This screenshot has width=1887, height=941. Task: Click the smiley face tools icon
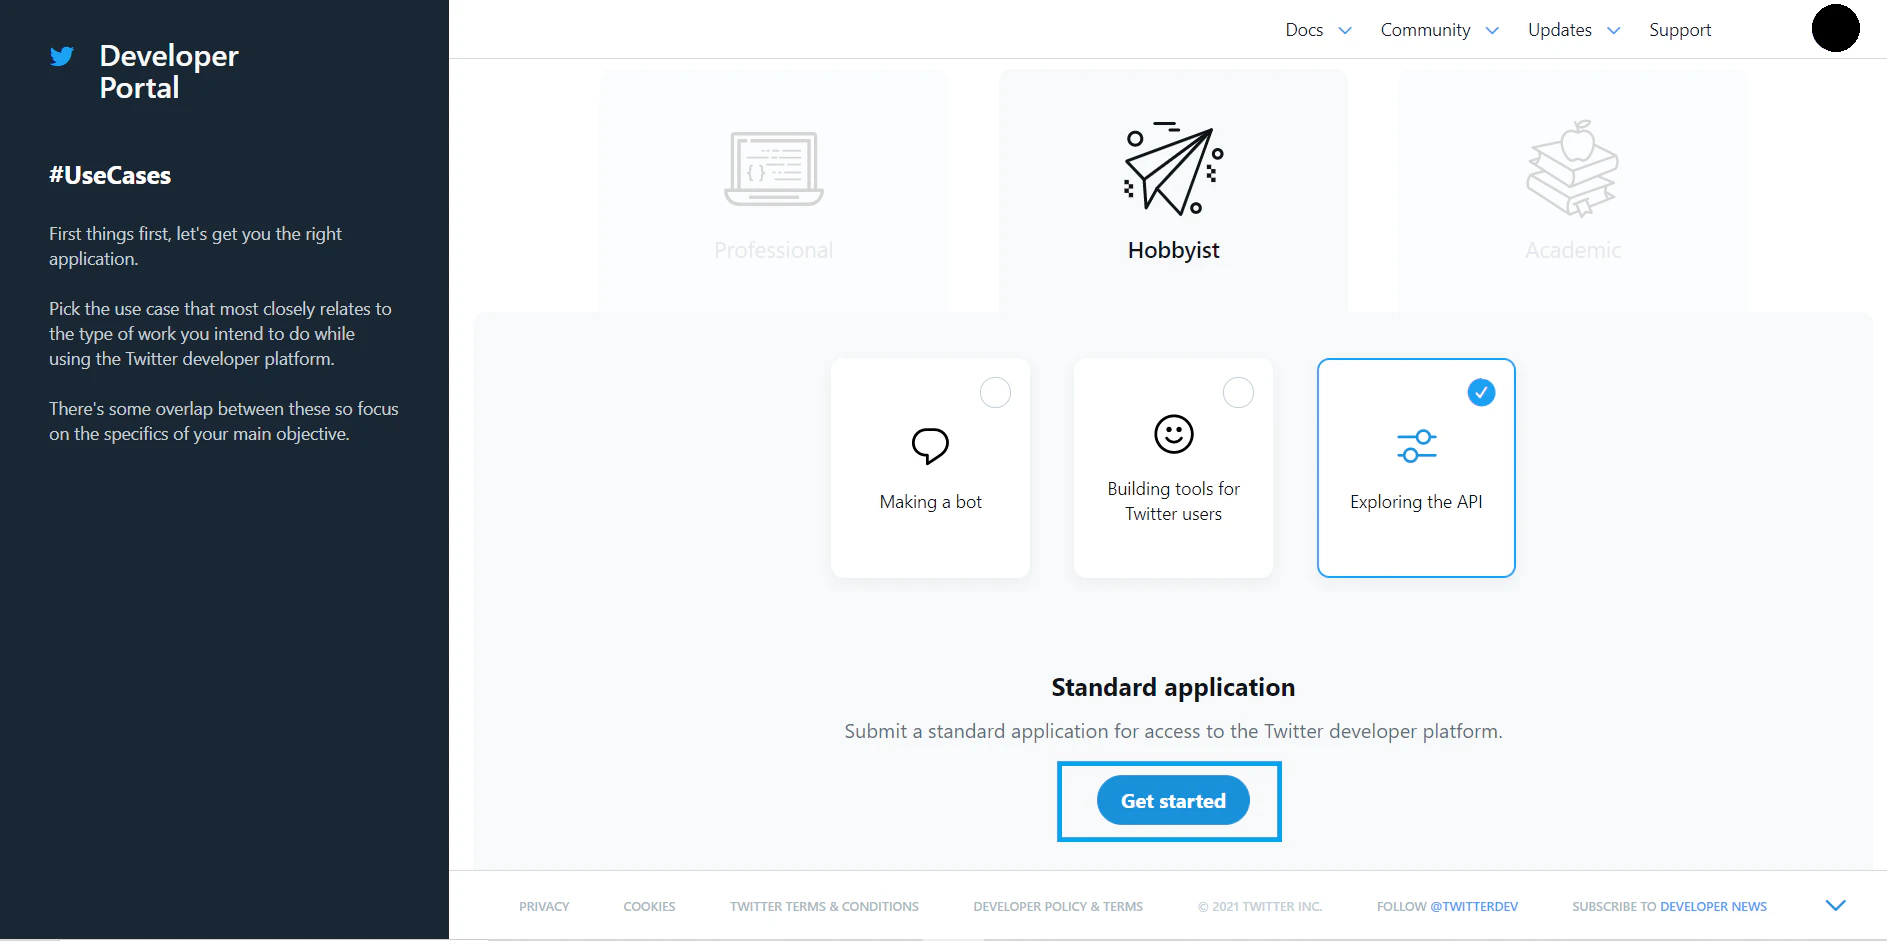pos(1173,434)
